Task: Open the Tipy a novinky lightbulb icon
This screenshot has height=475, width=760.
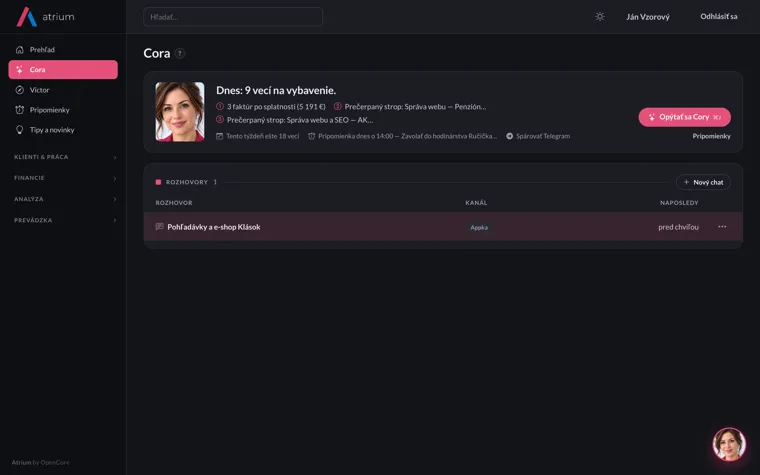Action: click(19, 130)
